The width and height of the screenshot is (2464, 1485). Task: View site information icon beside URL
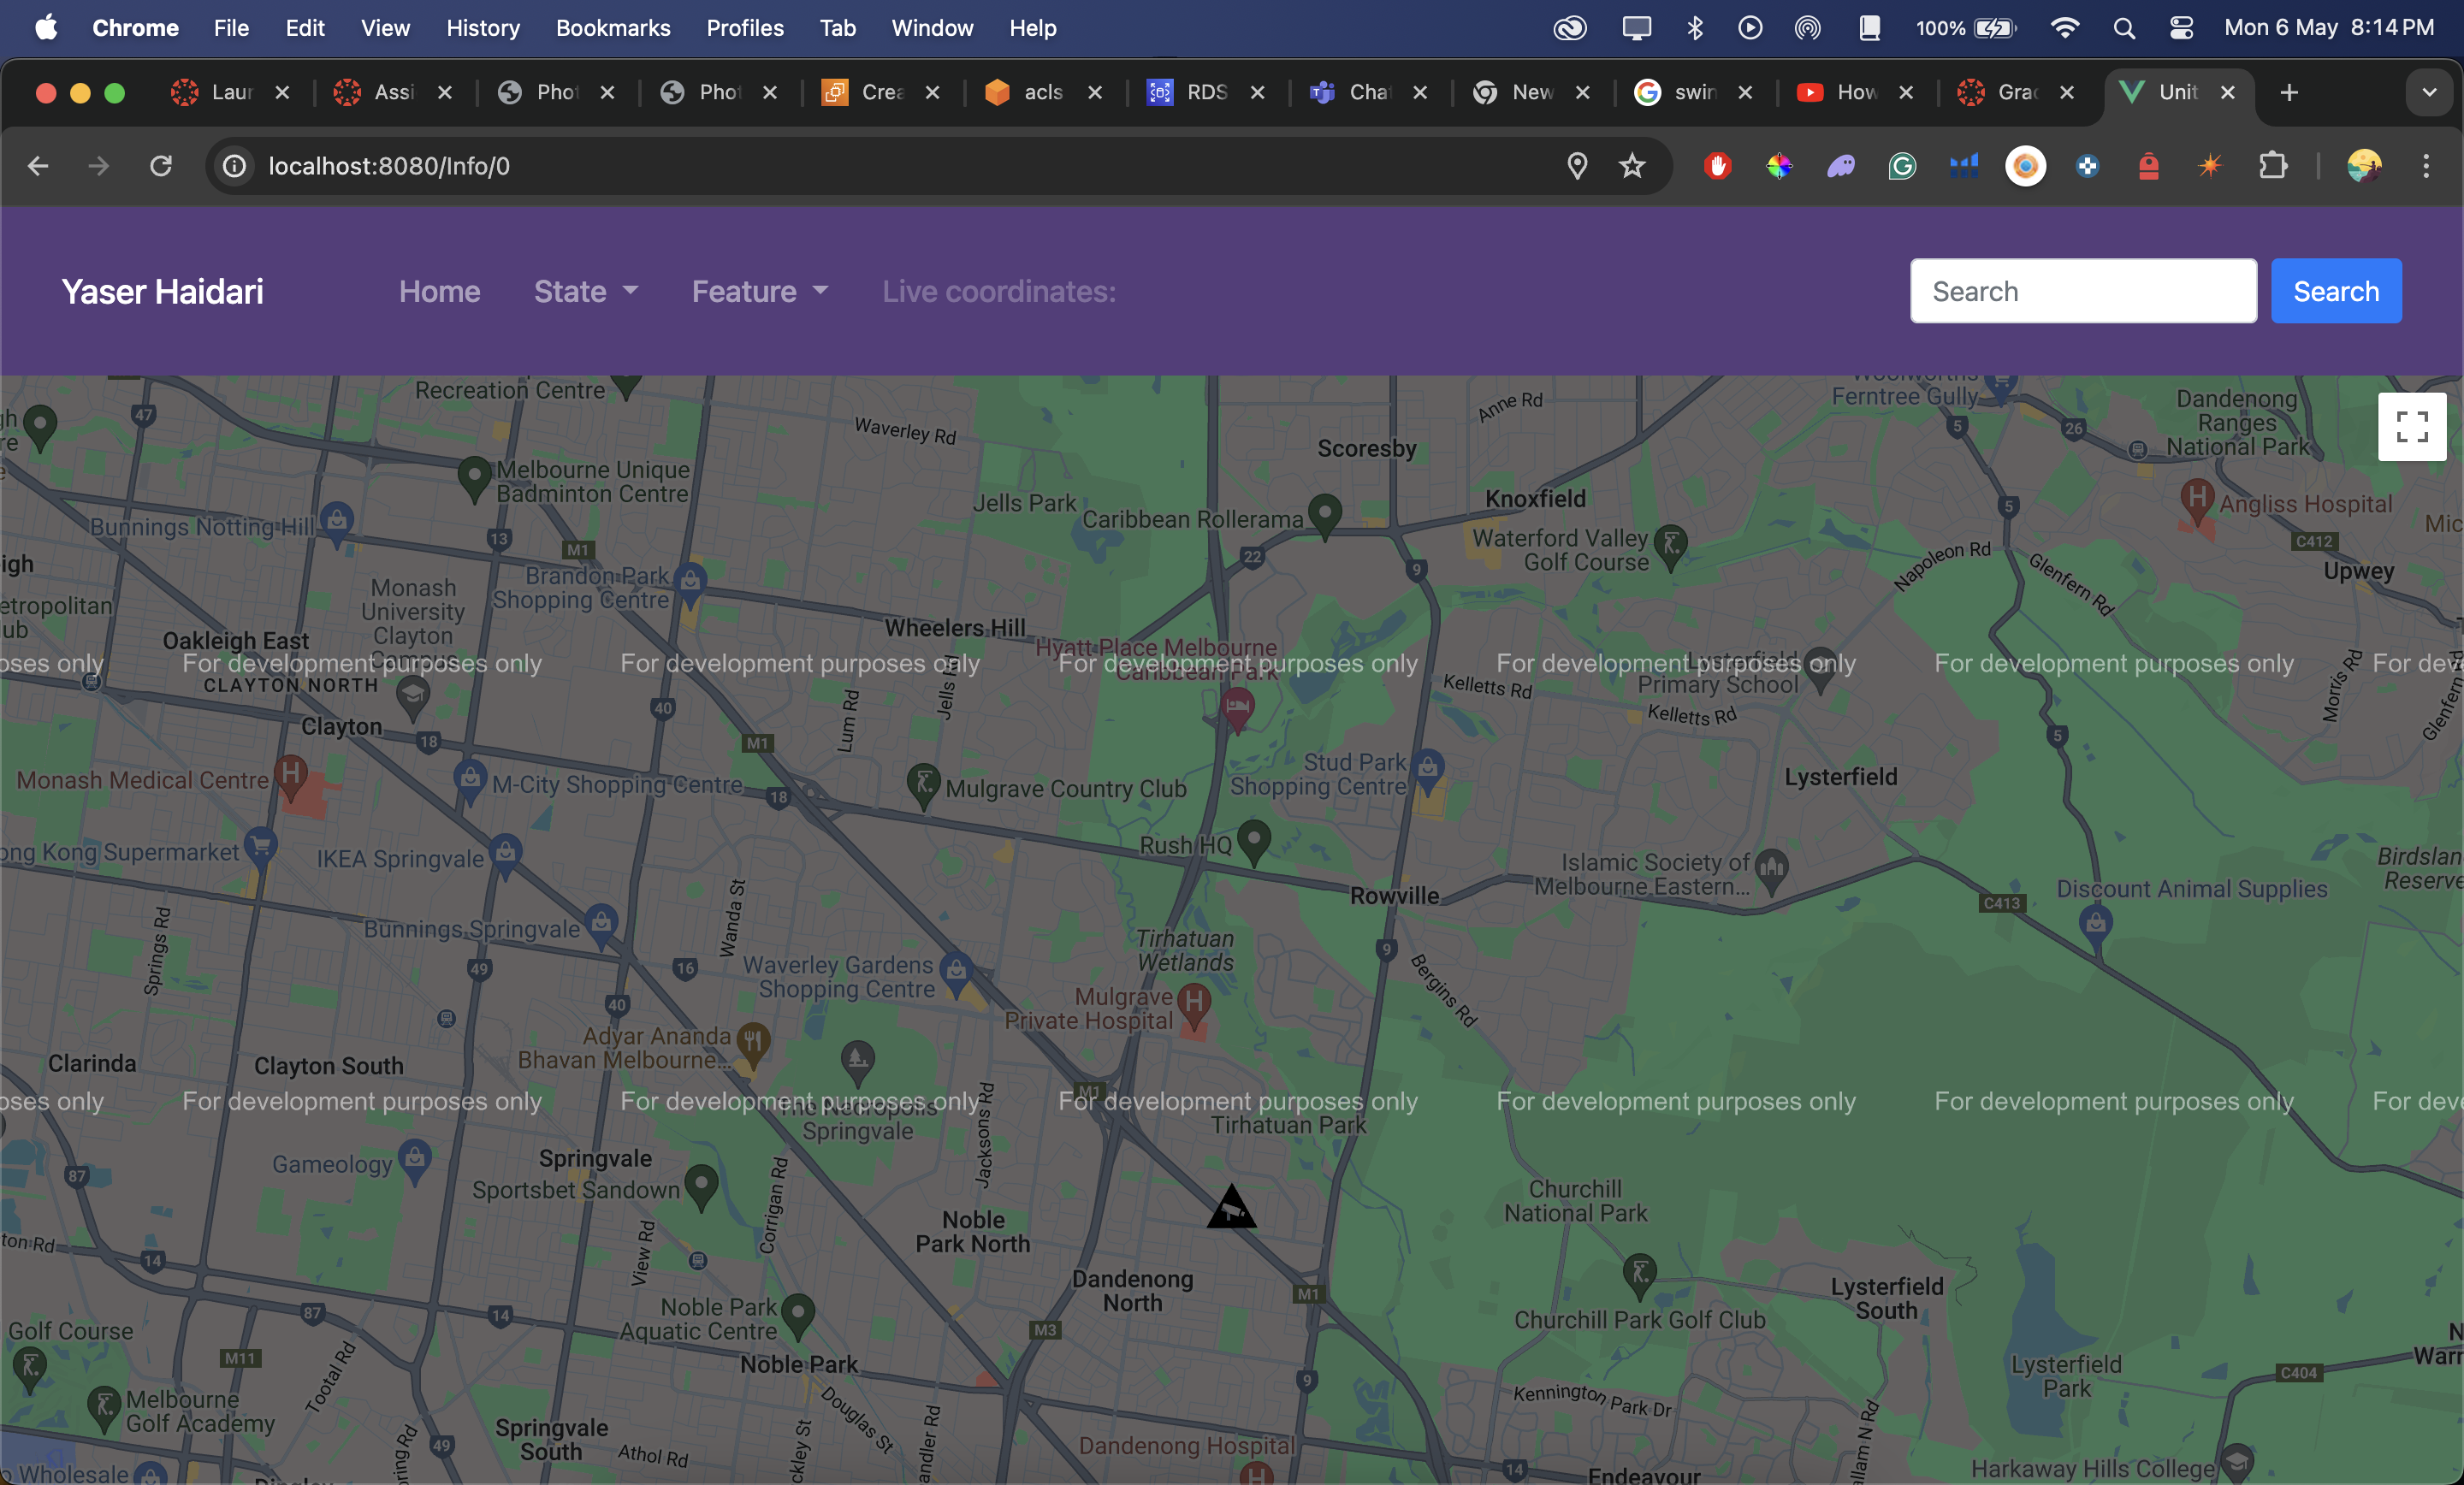pos(235,166)
